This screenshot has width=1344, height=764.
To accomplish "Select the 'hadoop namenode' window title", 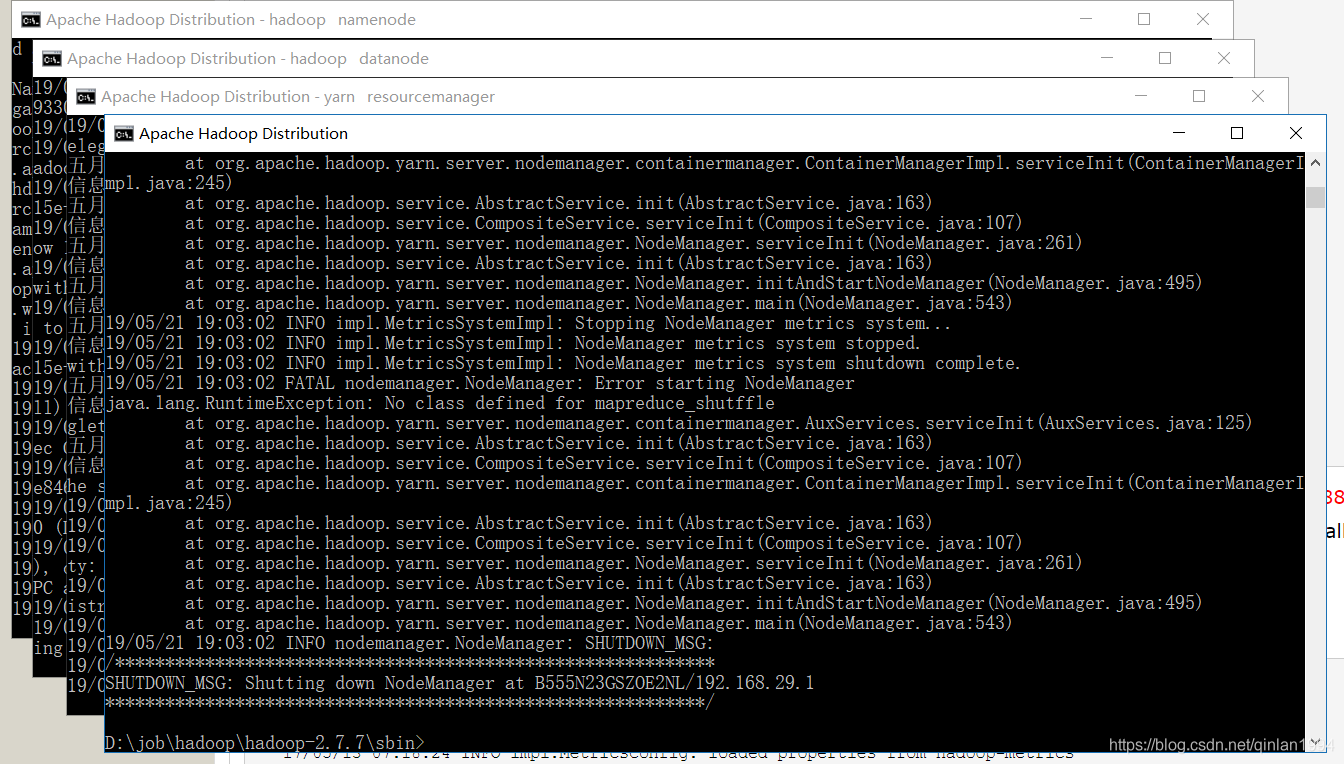I will 231,20.
